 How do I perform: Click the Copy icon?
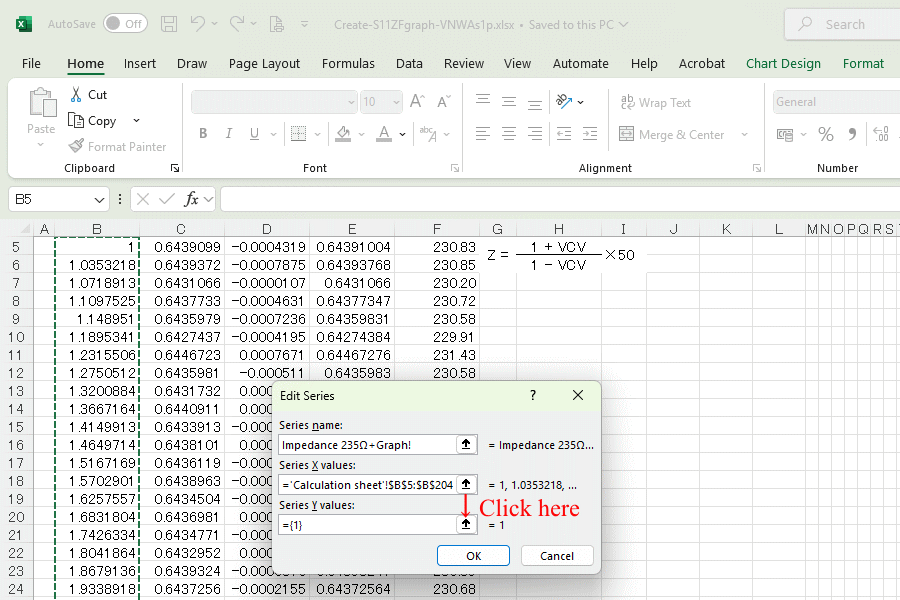pyautogui.click(x=76, y=121)
